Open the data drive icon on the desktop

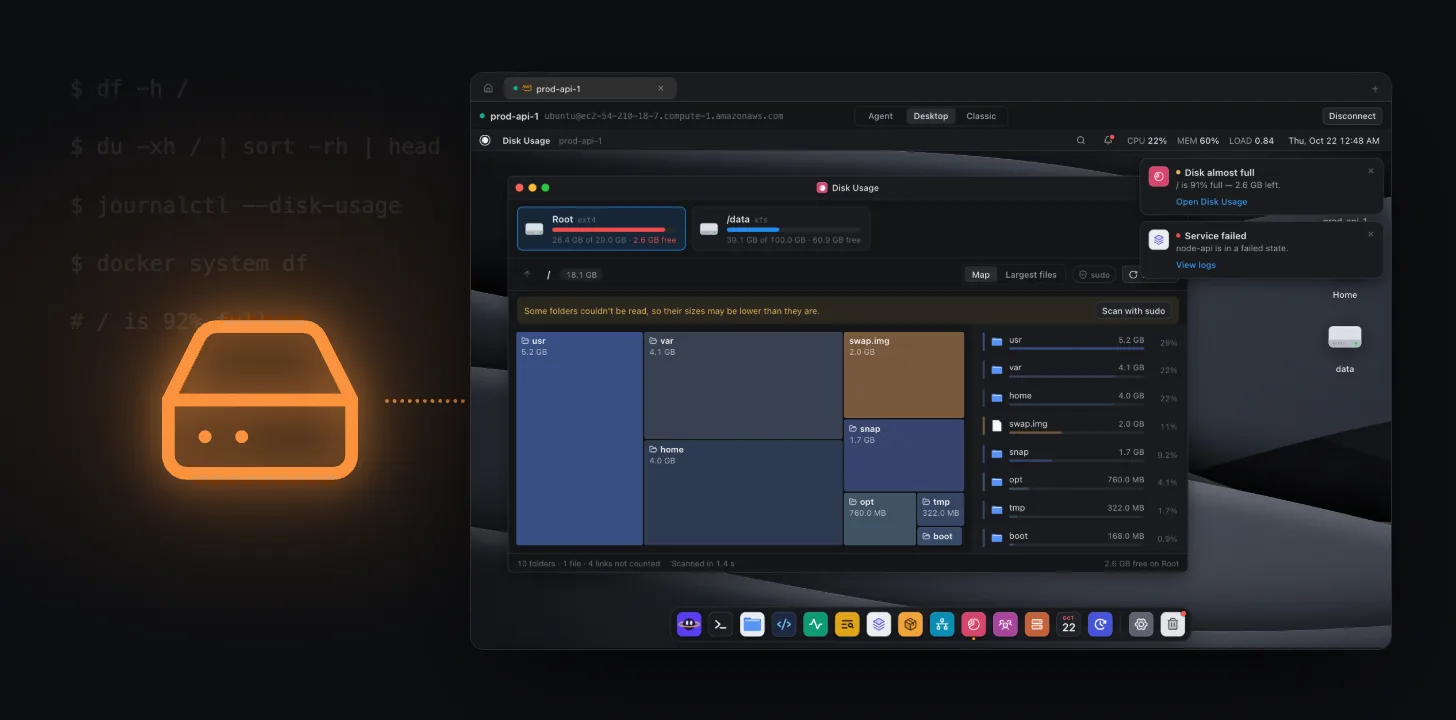(x=1345, y=338)
